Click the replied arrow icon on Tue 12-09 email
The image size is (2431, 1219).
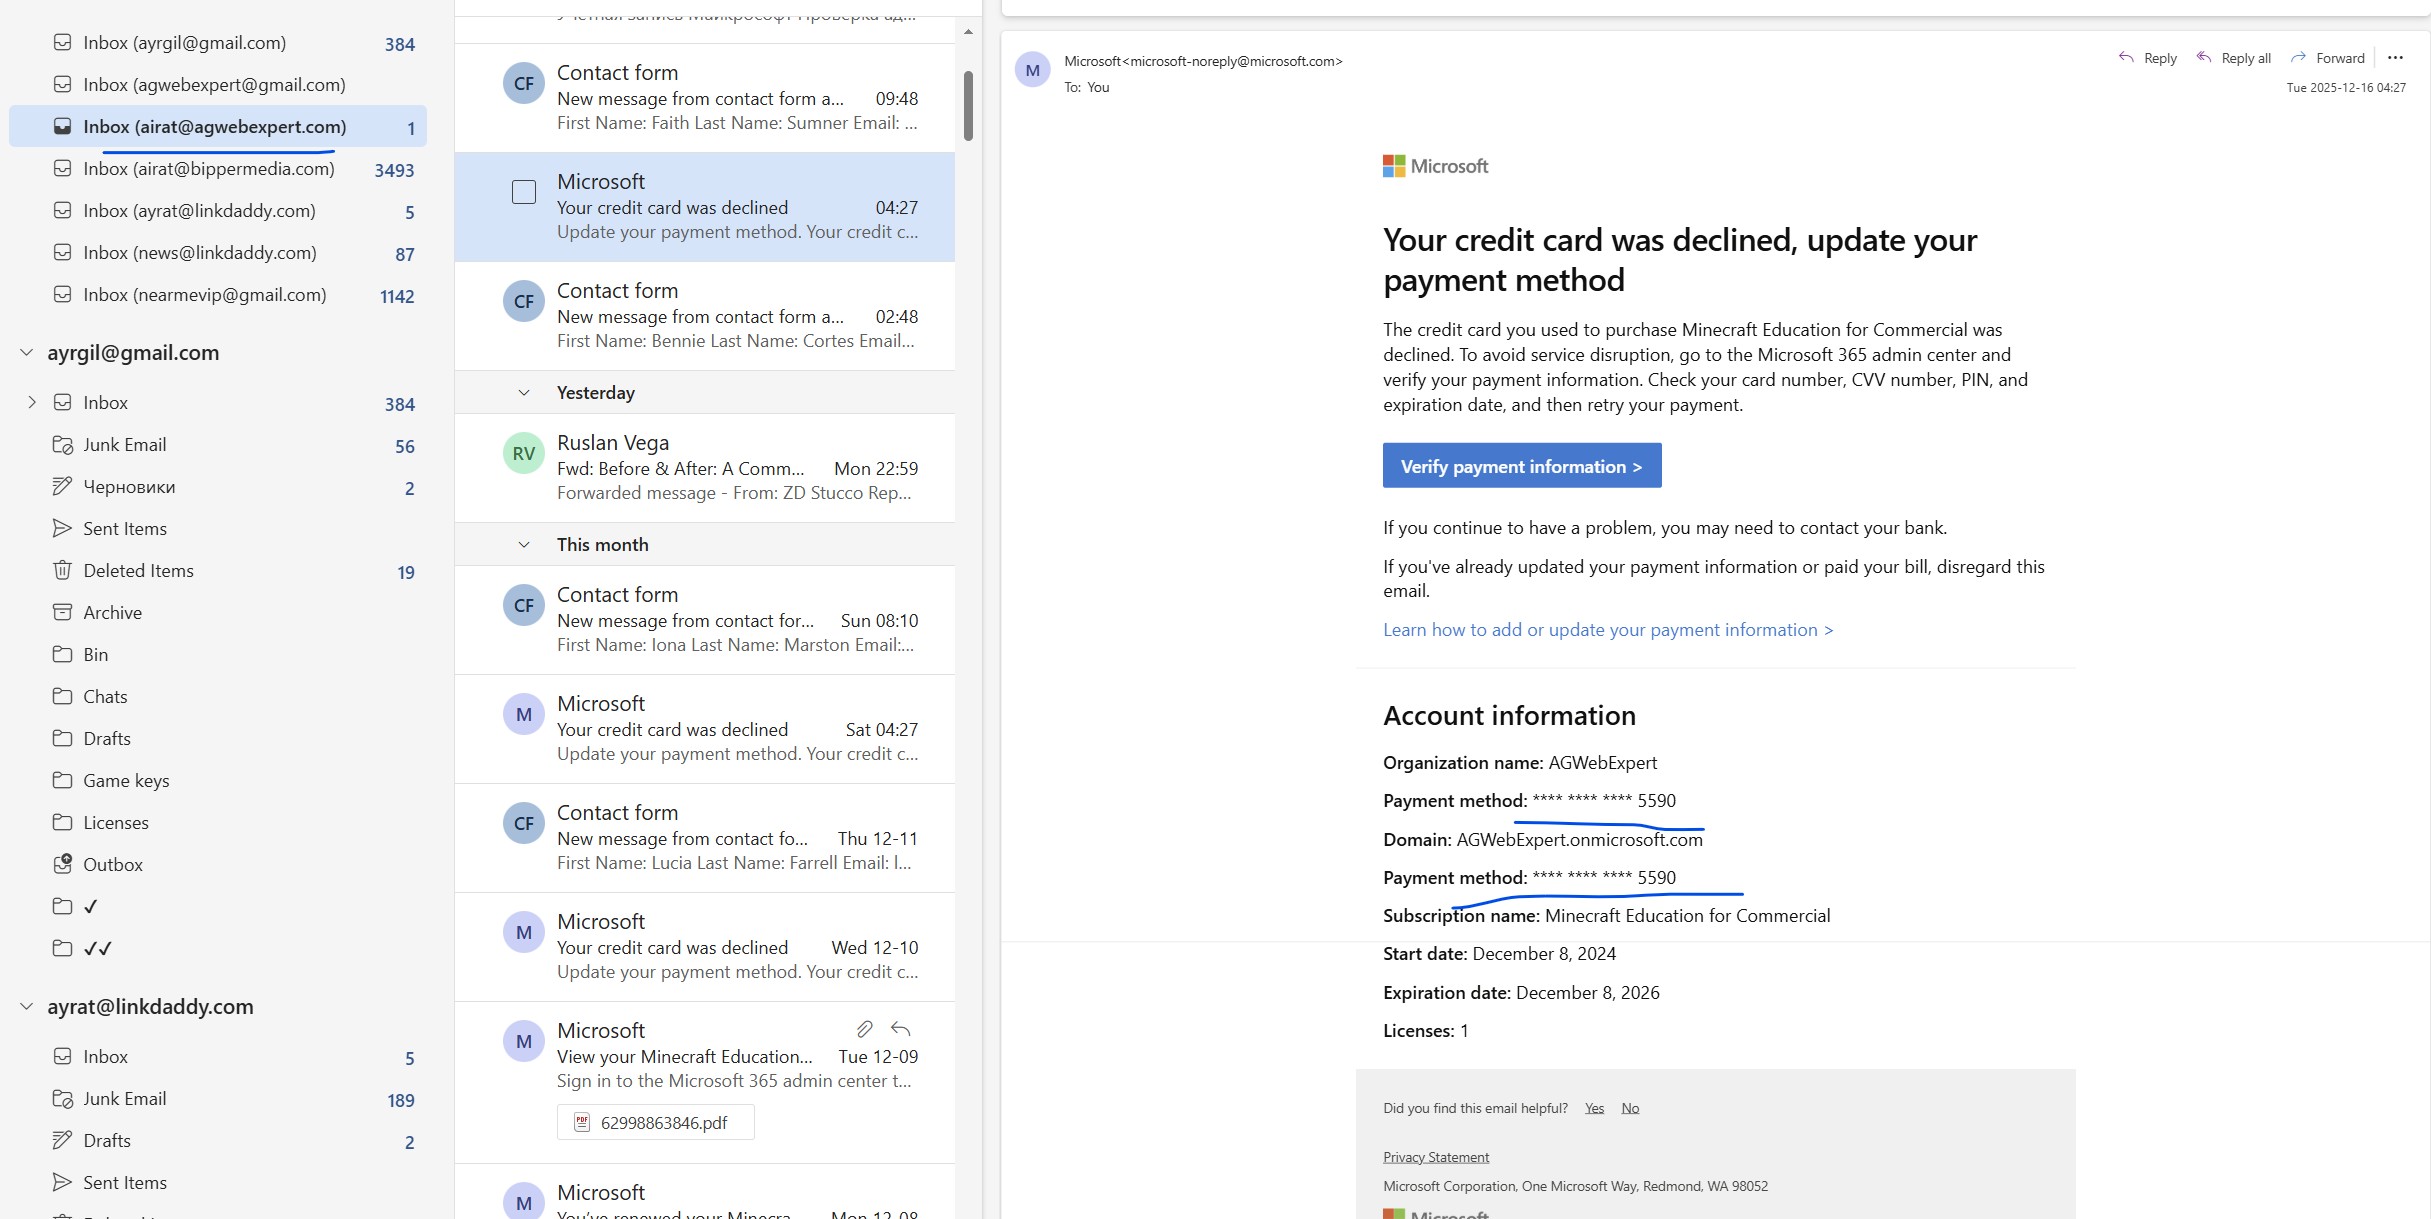(900, 1028)
